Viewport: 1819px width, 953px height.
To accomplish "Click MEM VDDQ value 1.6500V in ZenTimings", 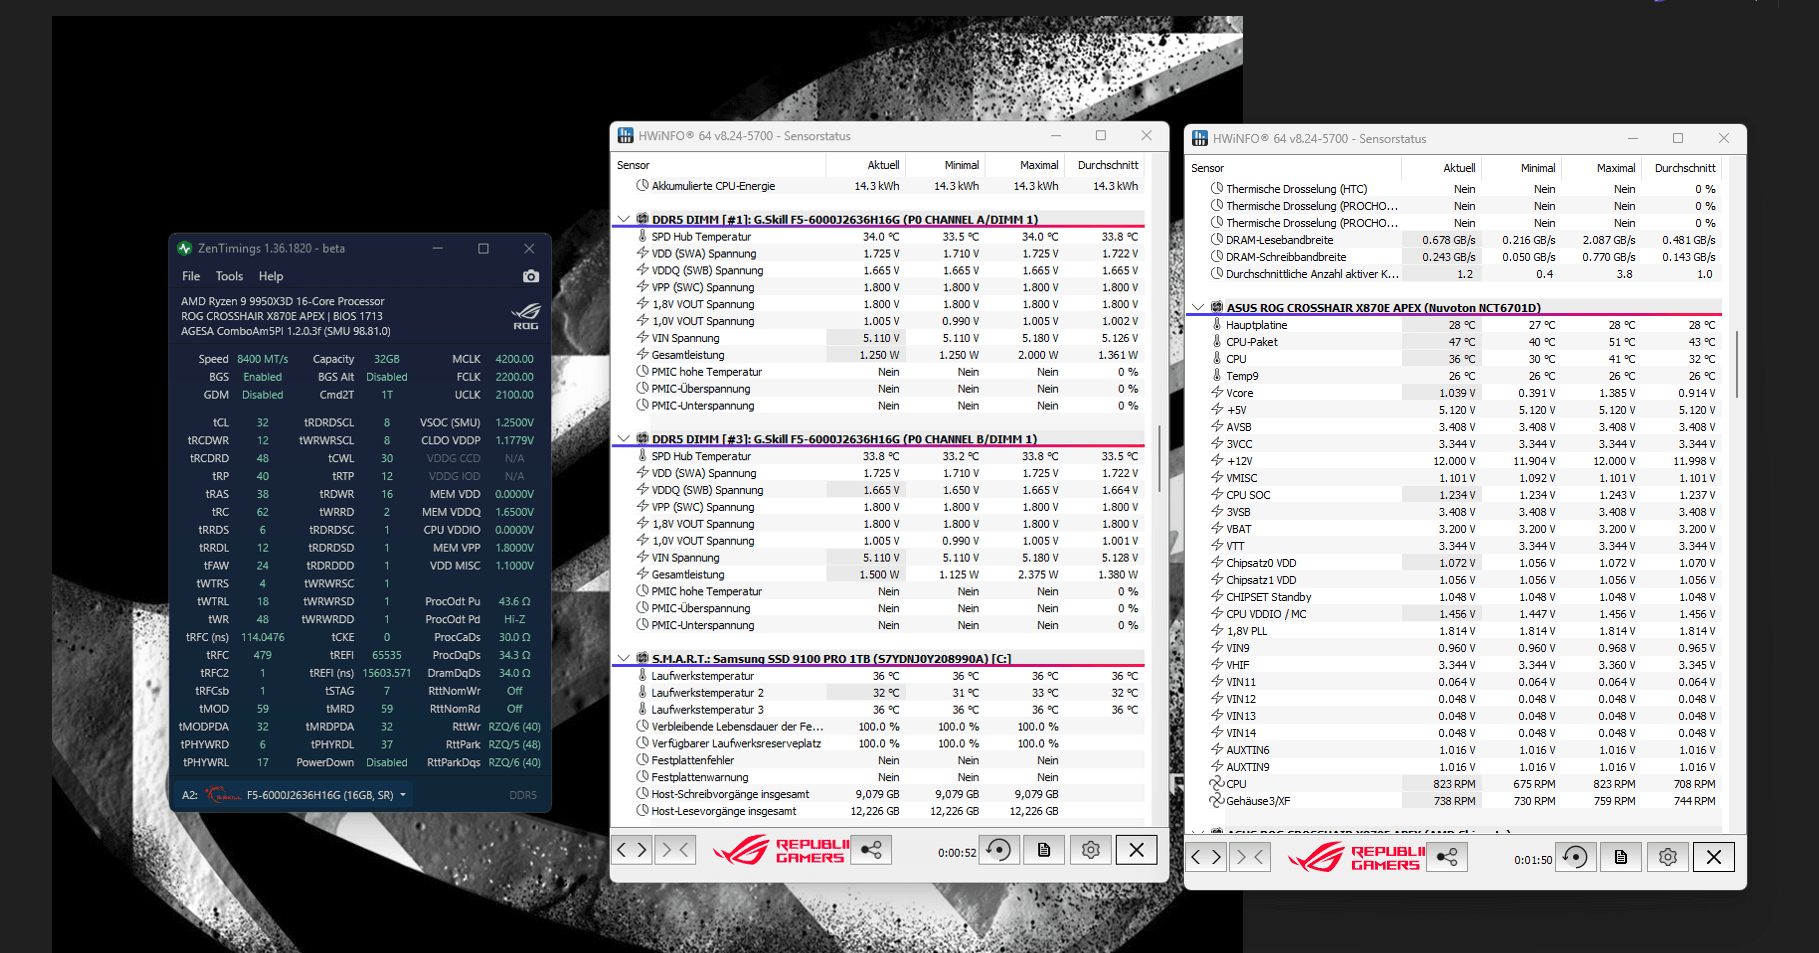I will (x=514, y=512).
